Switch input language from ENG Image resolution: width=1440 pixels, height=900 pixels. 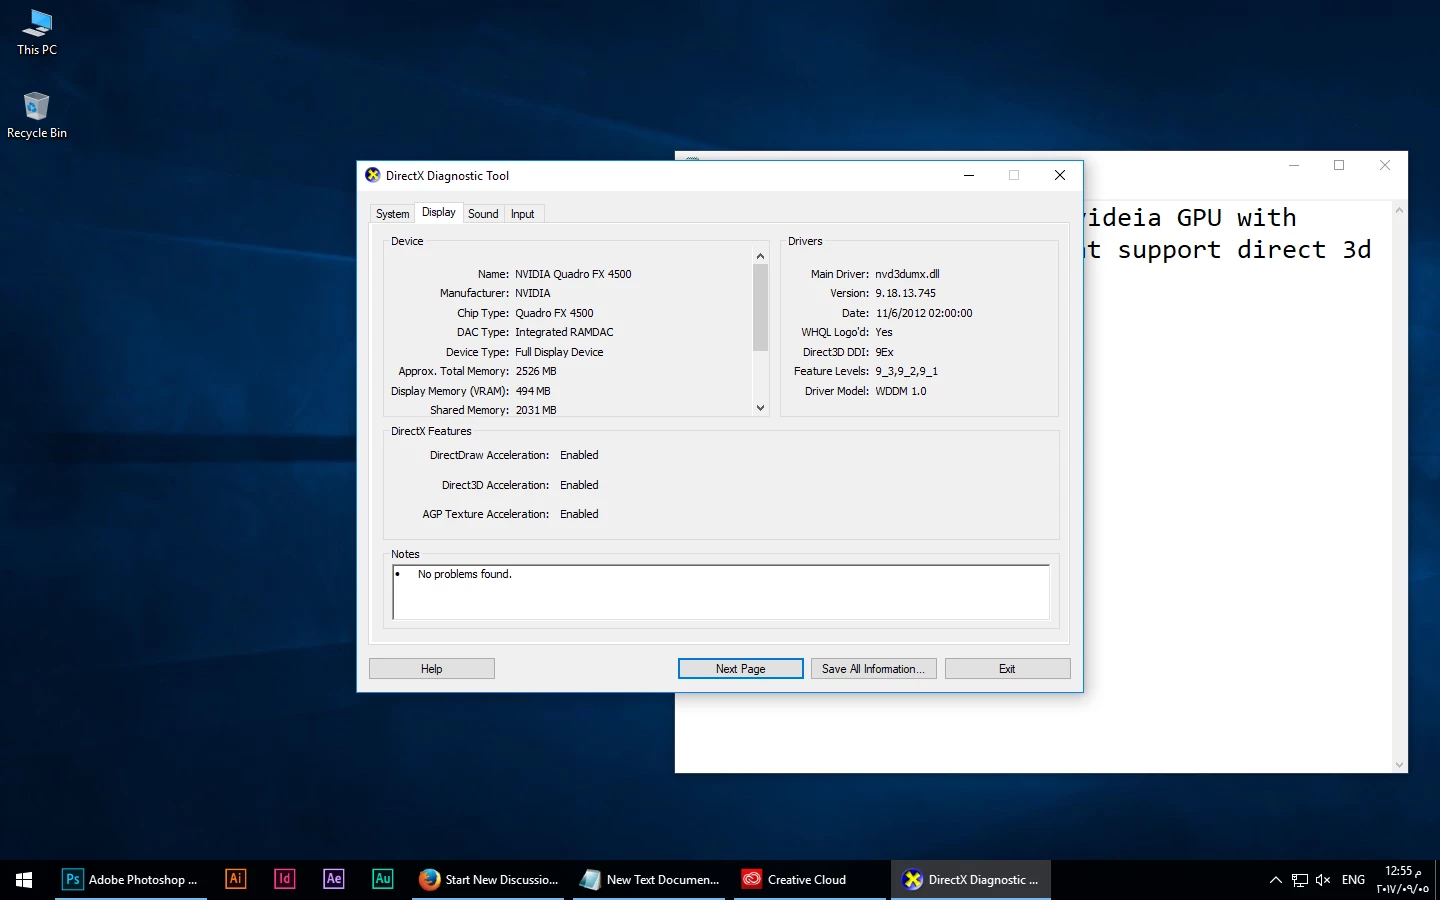1353,880
